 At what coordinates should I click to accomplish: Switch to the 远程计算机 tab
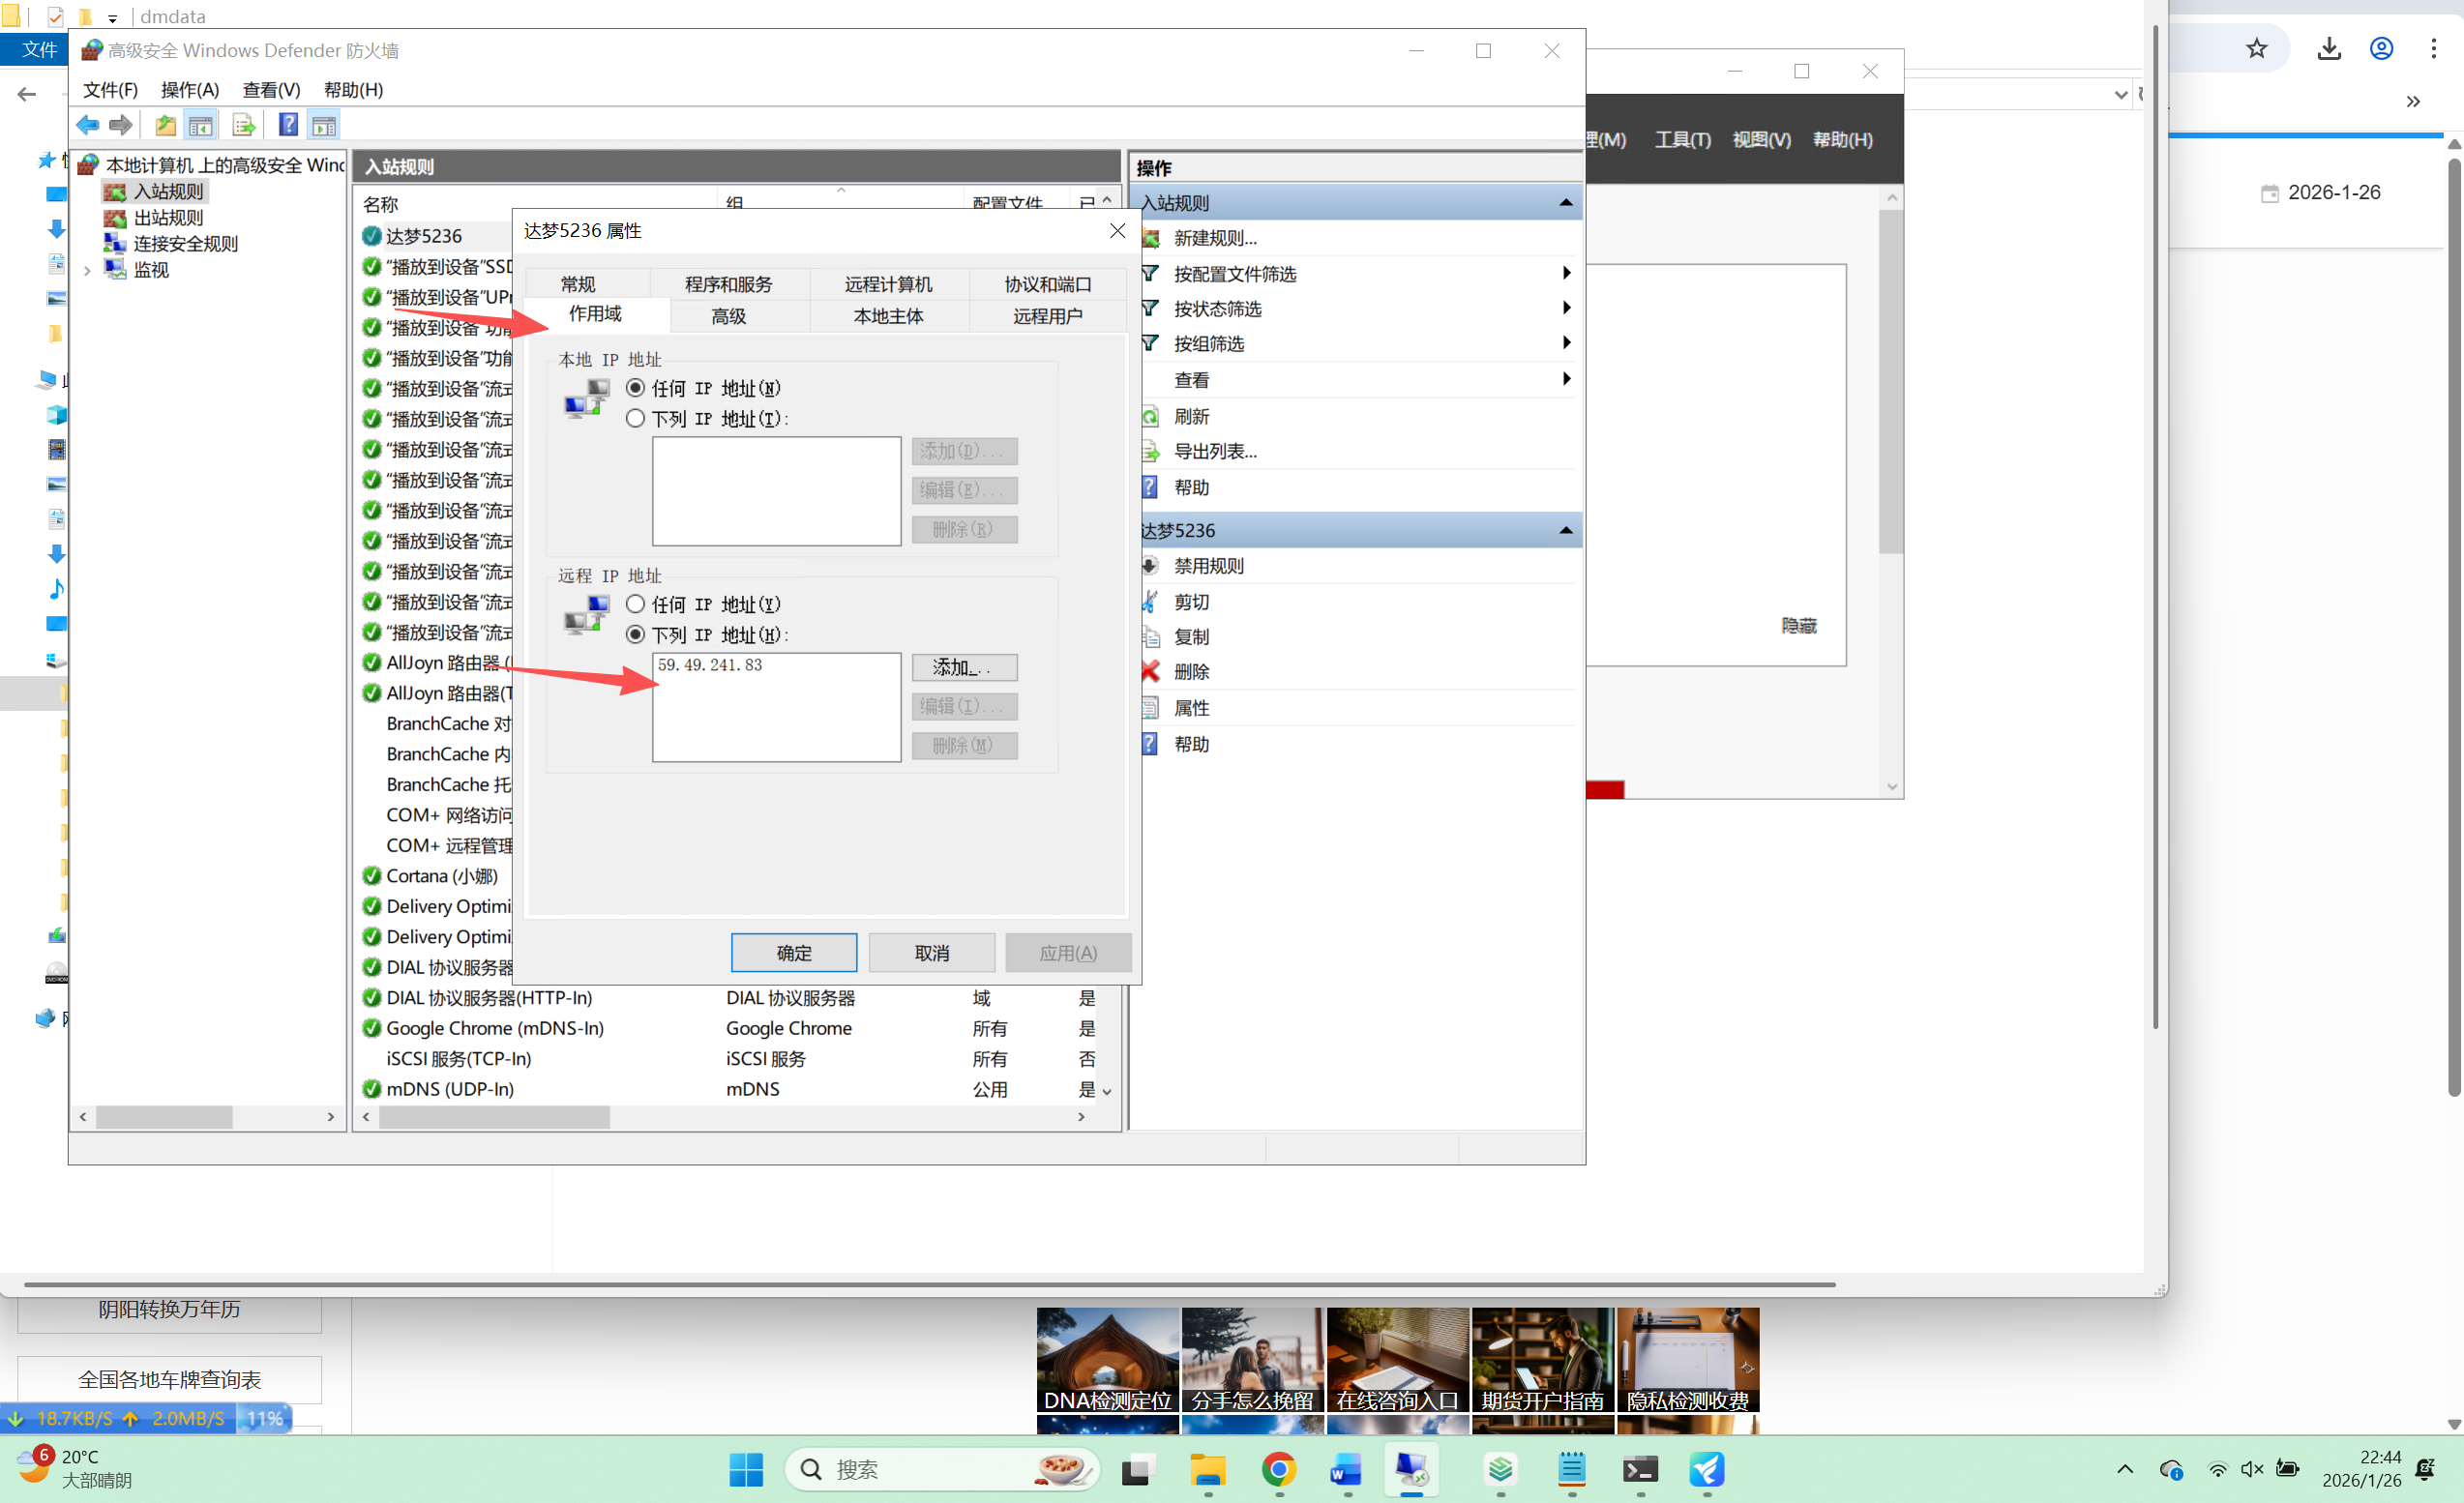[x=888, y=284]
